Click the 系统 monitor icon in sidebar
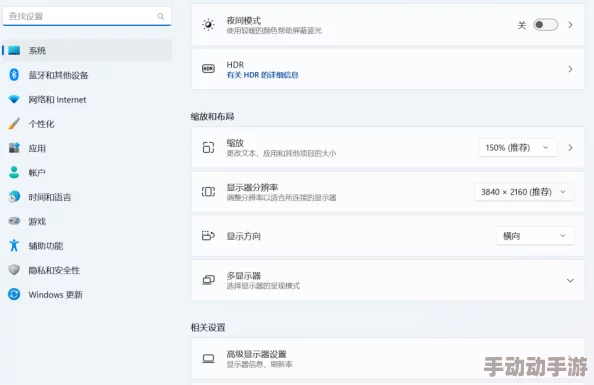The height and width of the screenshot is (385, 594). (x=14, y=50)
